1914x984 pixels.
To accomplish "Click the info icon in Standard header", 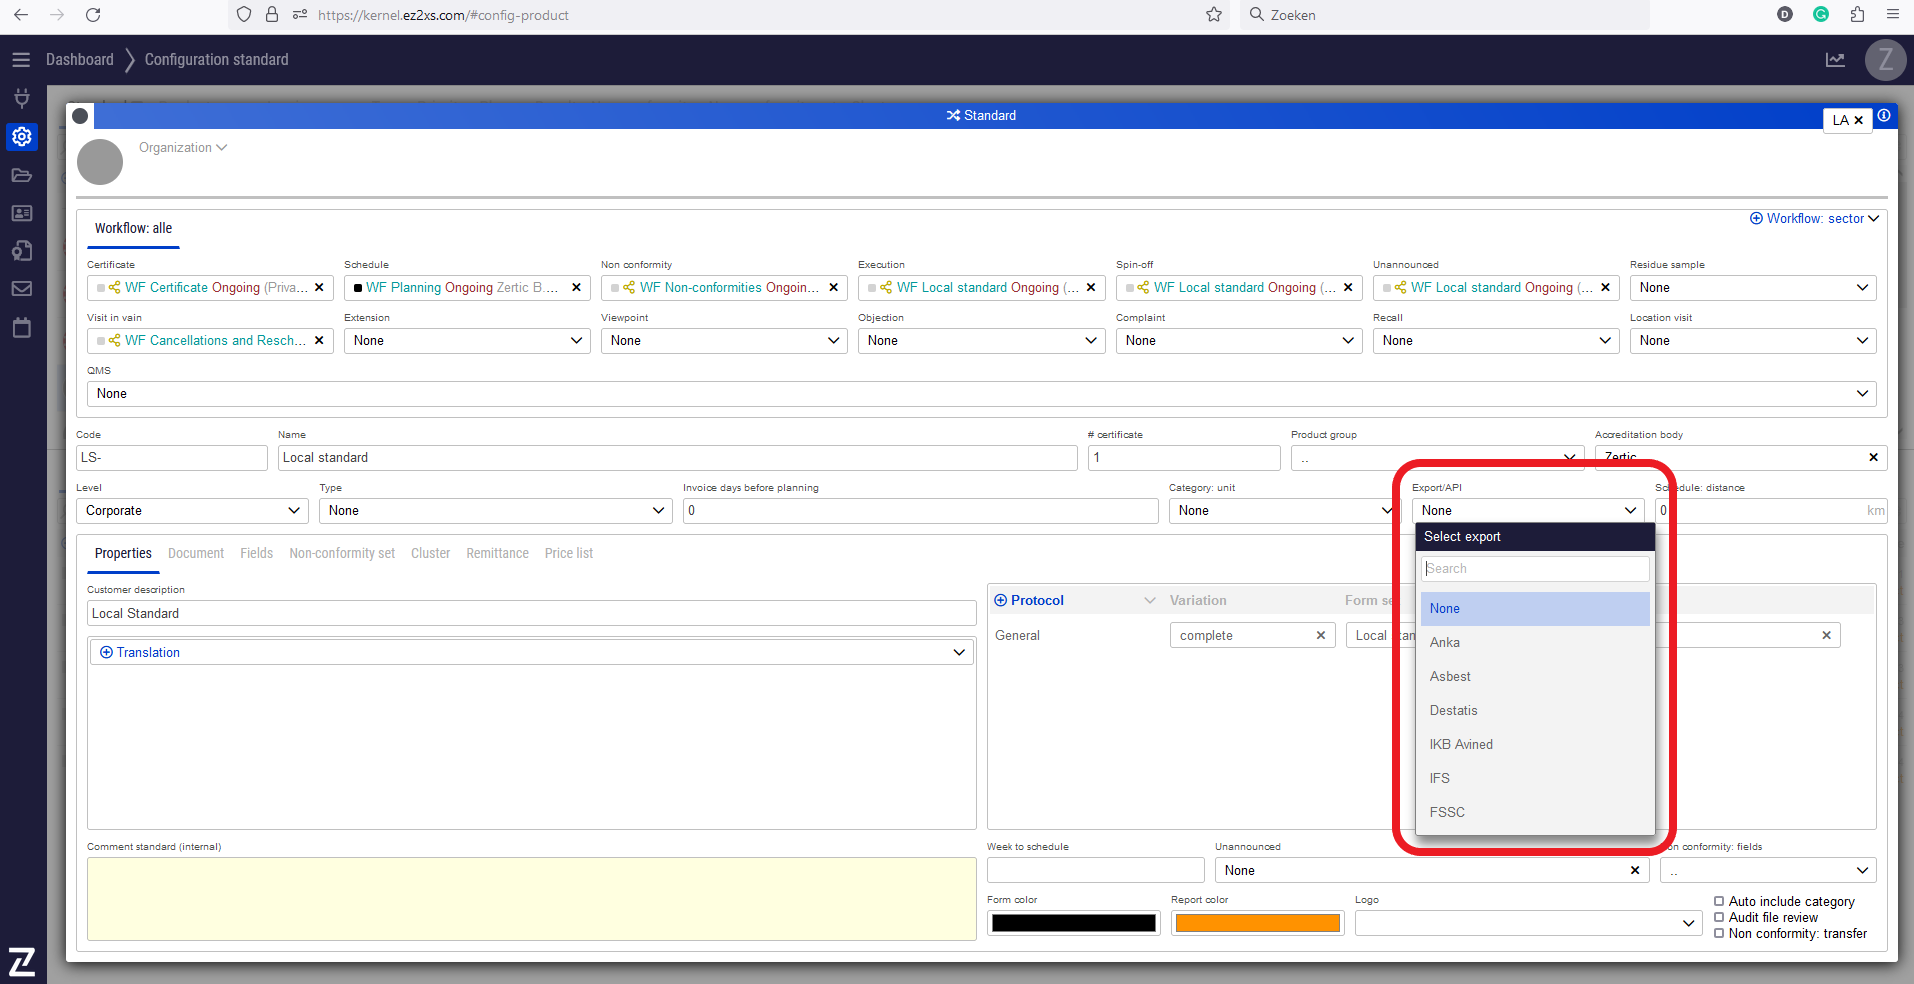I will pyautogui.click(x=1883, y=116).
